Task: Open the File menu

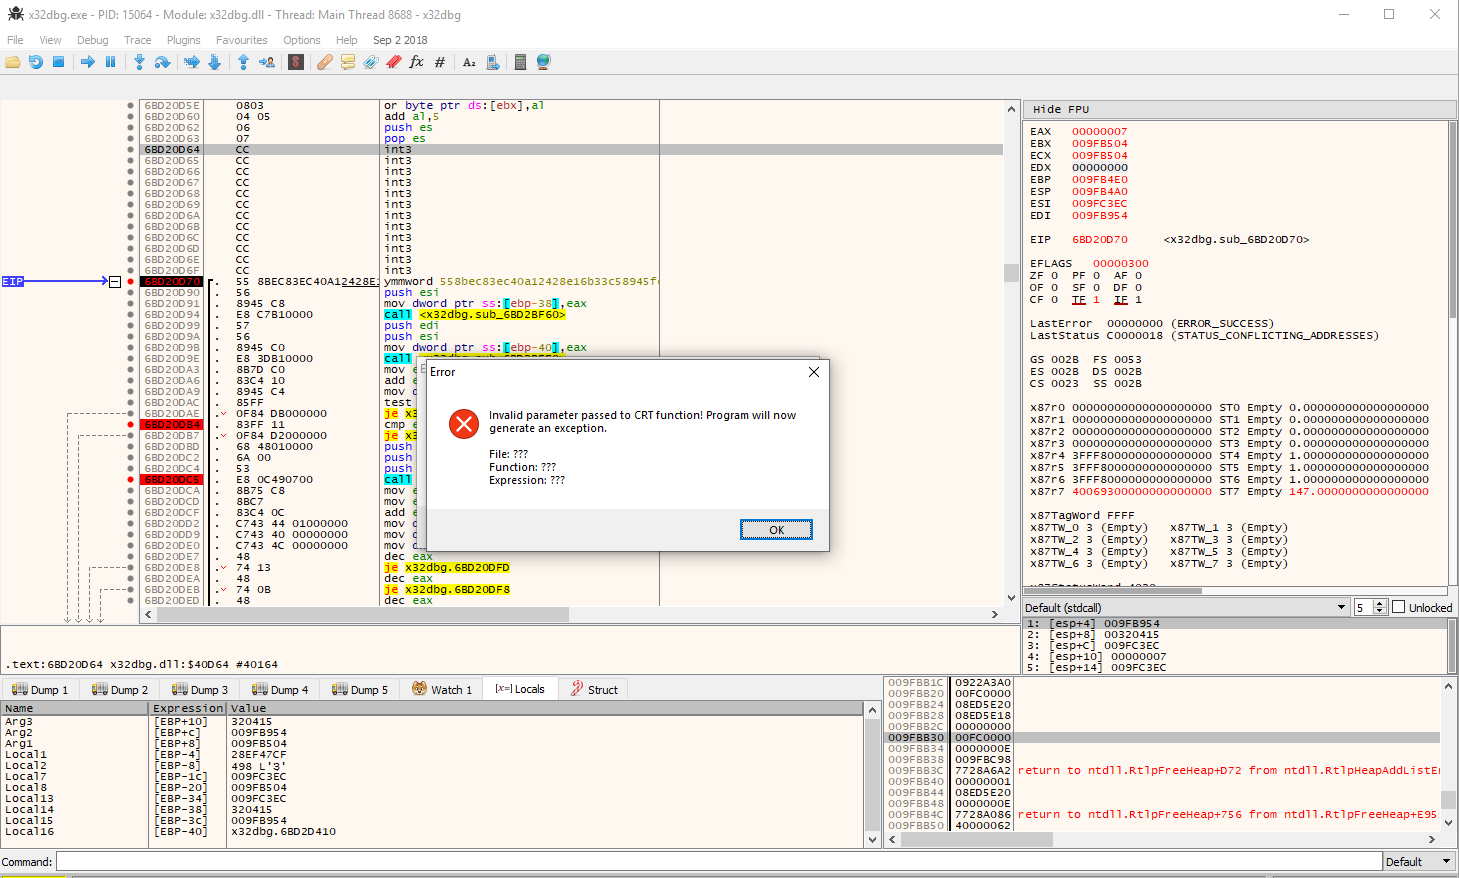Action: [15, 40]
